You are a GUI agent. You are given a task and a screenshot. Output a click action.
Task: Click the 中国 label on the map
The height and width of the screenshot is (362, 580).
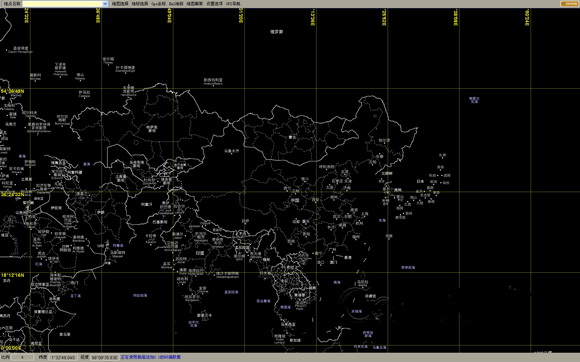pos(295,200)
